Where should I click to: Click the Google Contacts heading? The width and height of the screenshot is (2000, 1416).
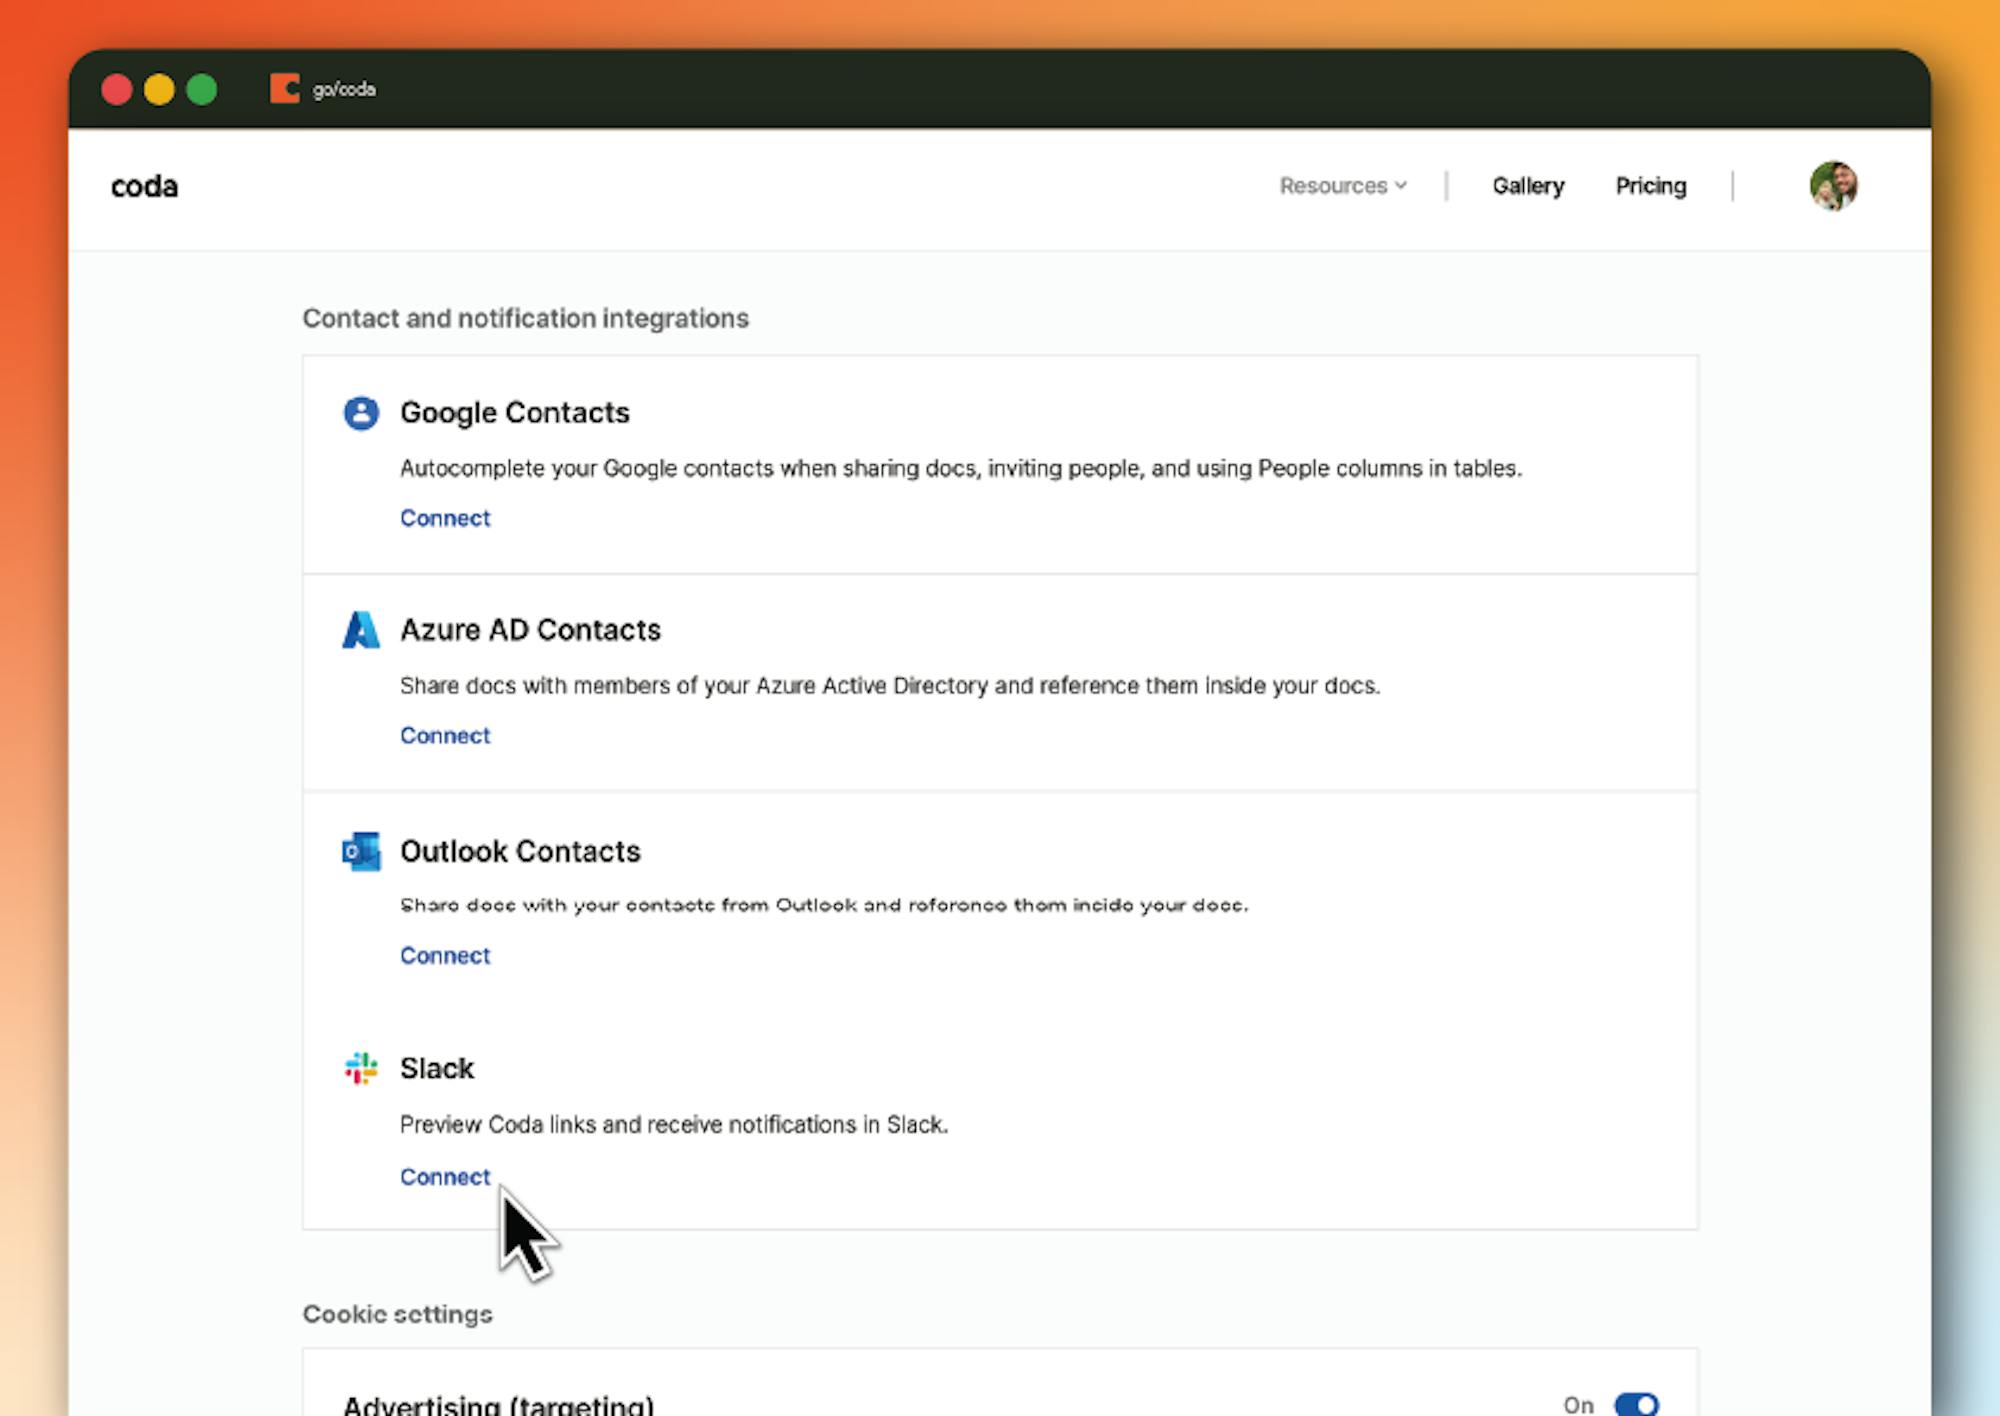(515, 413)
